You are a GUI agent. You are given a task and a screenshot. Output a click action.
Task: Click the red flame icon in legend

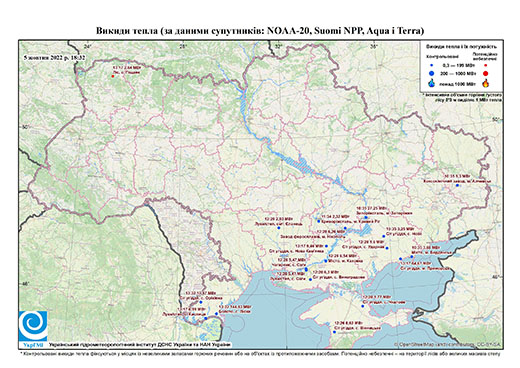click(x=486, y=83)
